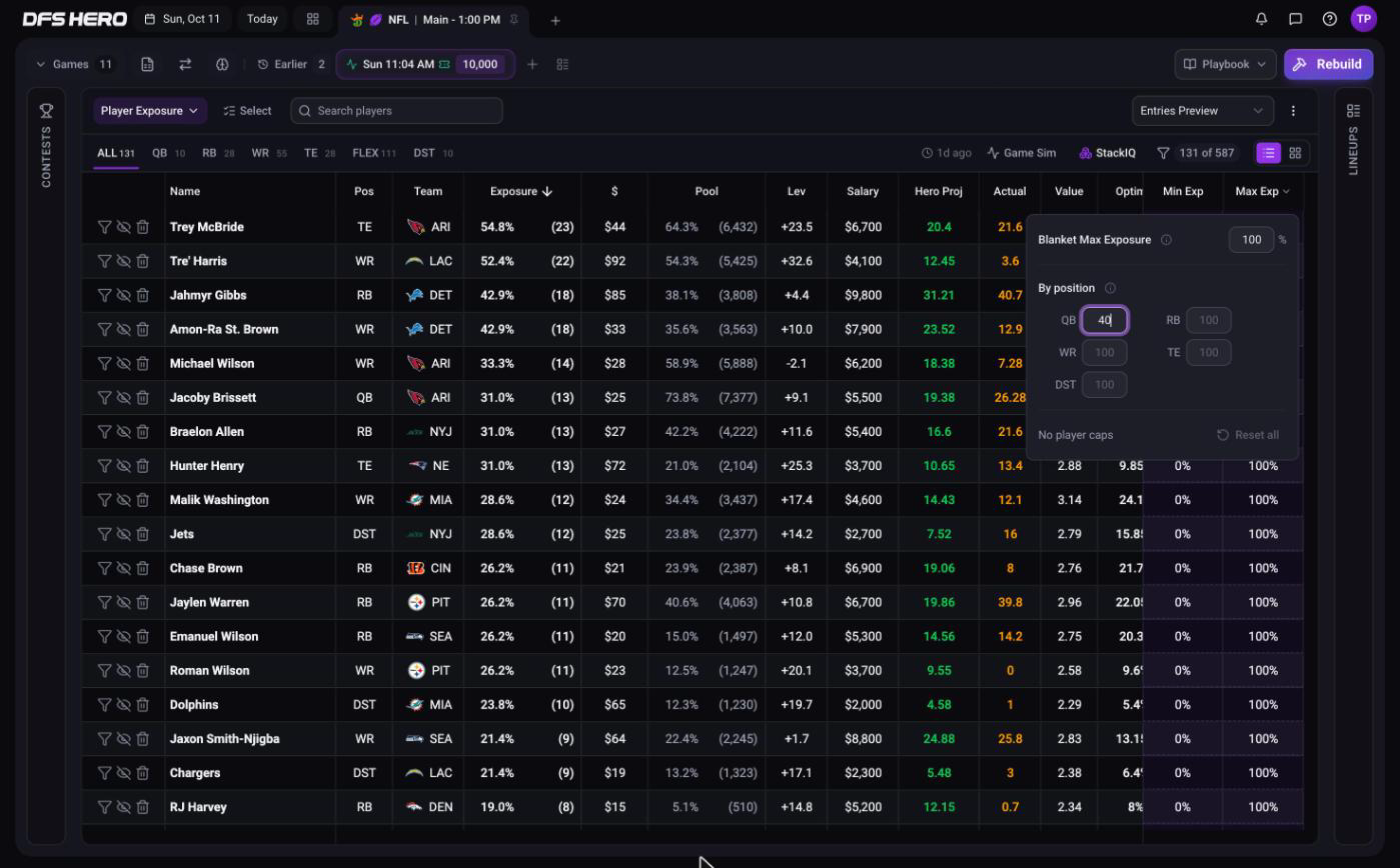
Task: Switch to grid view layout
Action: pos(1295,153)
